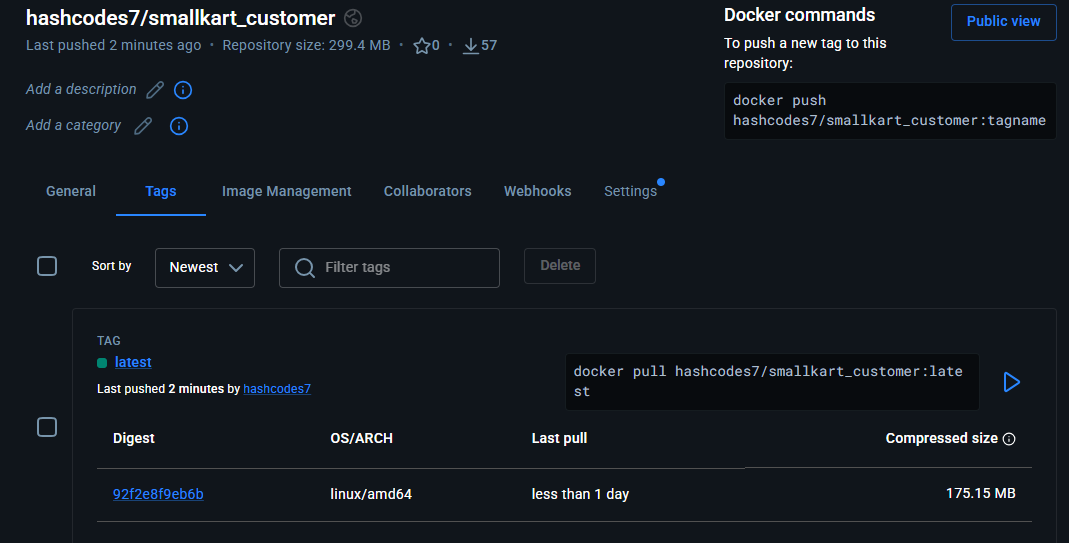
Task: Open the latest tag link
Action: click(133, 362)
